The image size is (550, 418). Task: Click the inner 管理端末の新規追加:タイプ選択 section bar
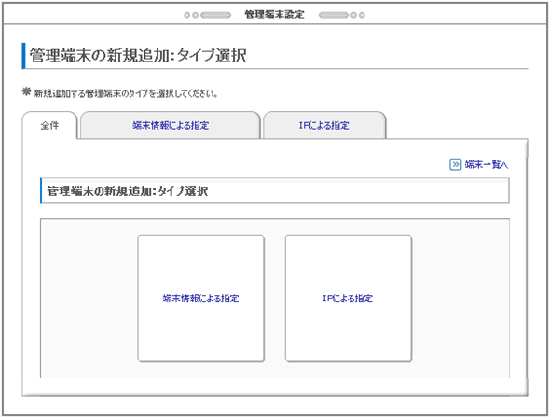(x=275, y=190)
